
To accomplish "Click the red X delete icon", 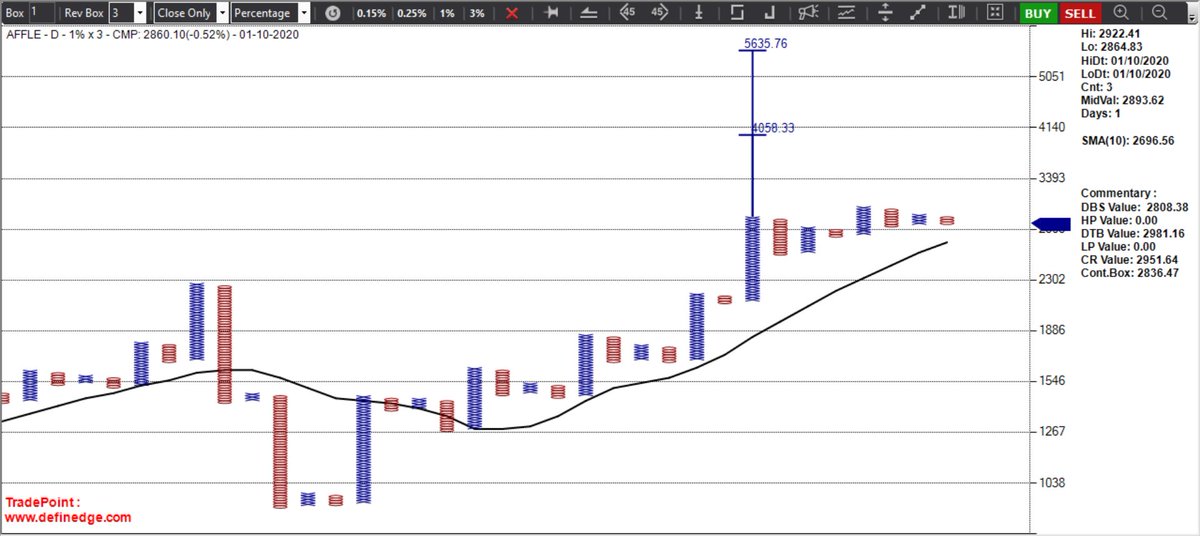I will point(512,13).
